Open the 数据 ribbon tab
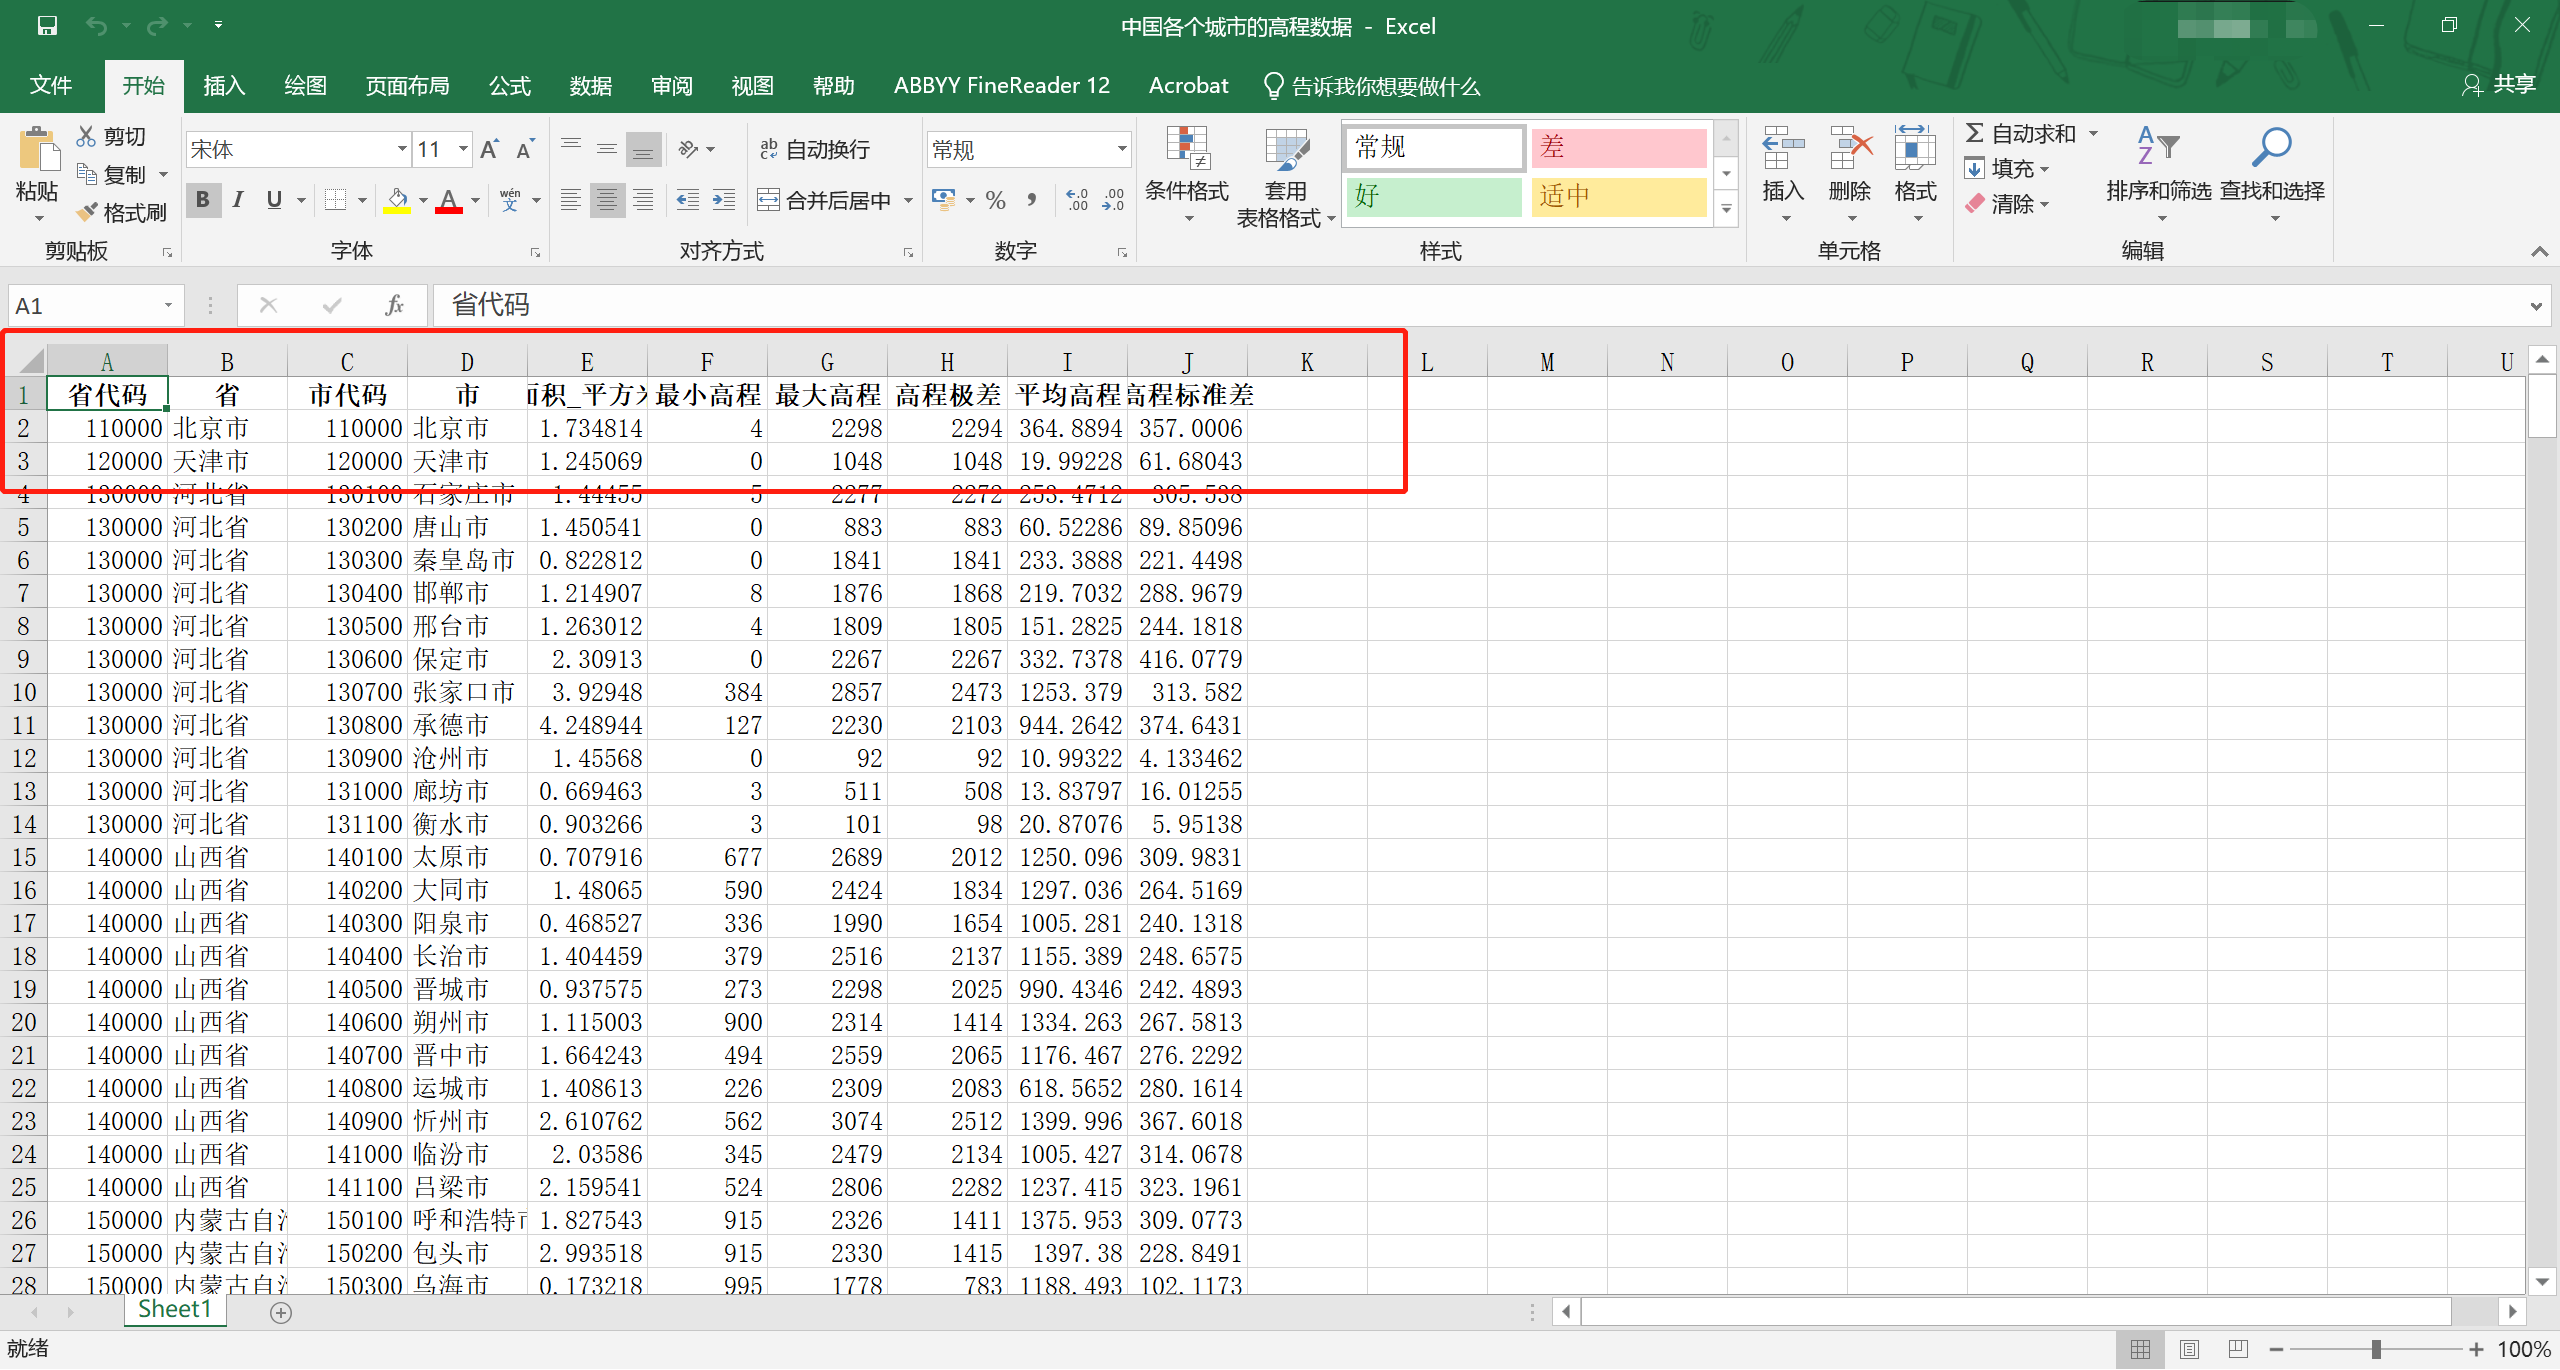The image size is (2560, 1370). (590, 86)
